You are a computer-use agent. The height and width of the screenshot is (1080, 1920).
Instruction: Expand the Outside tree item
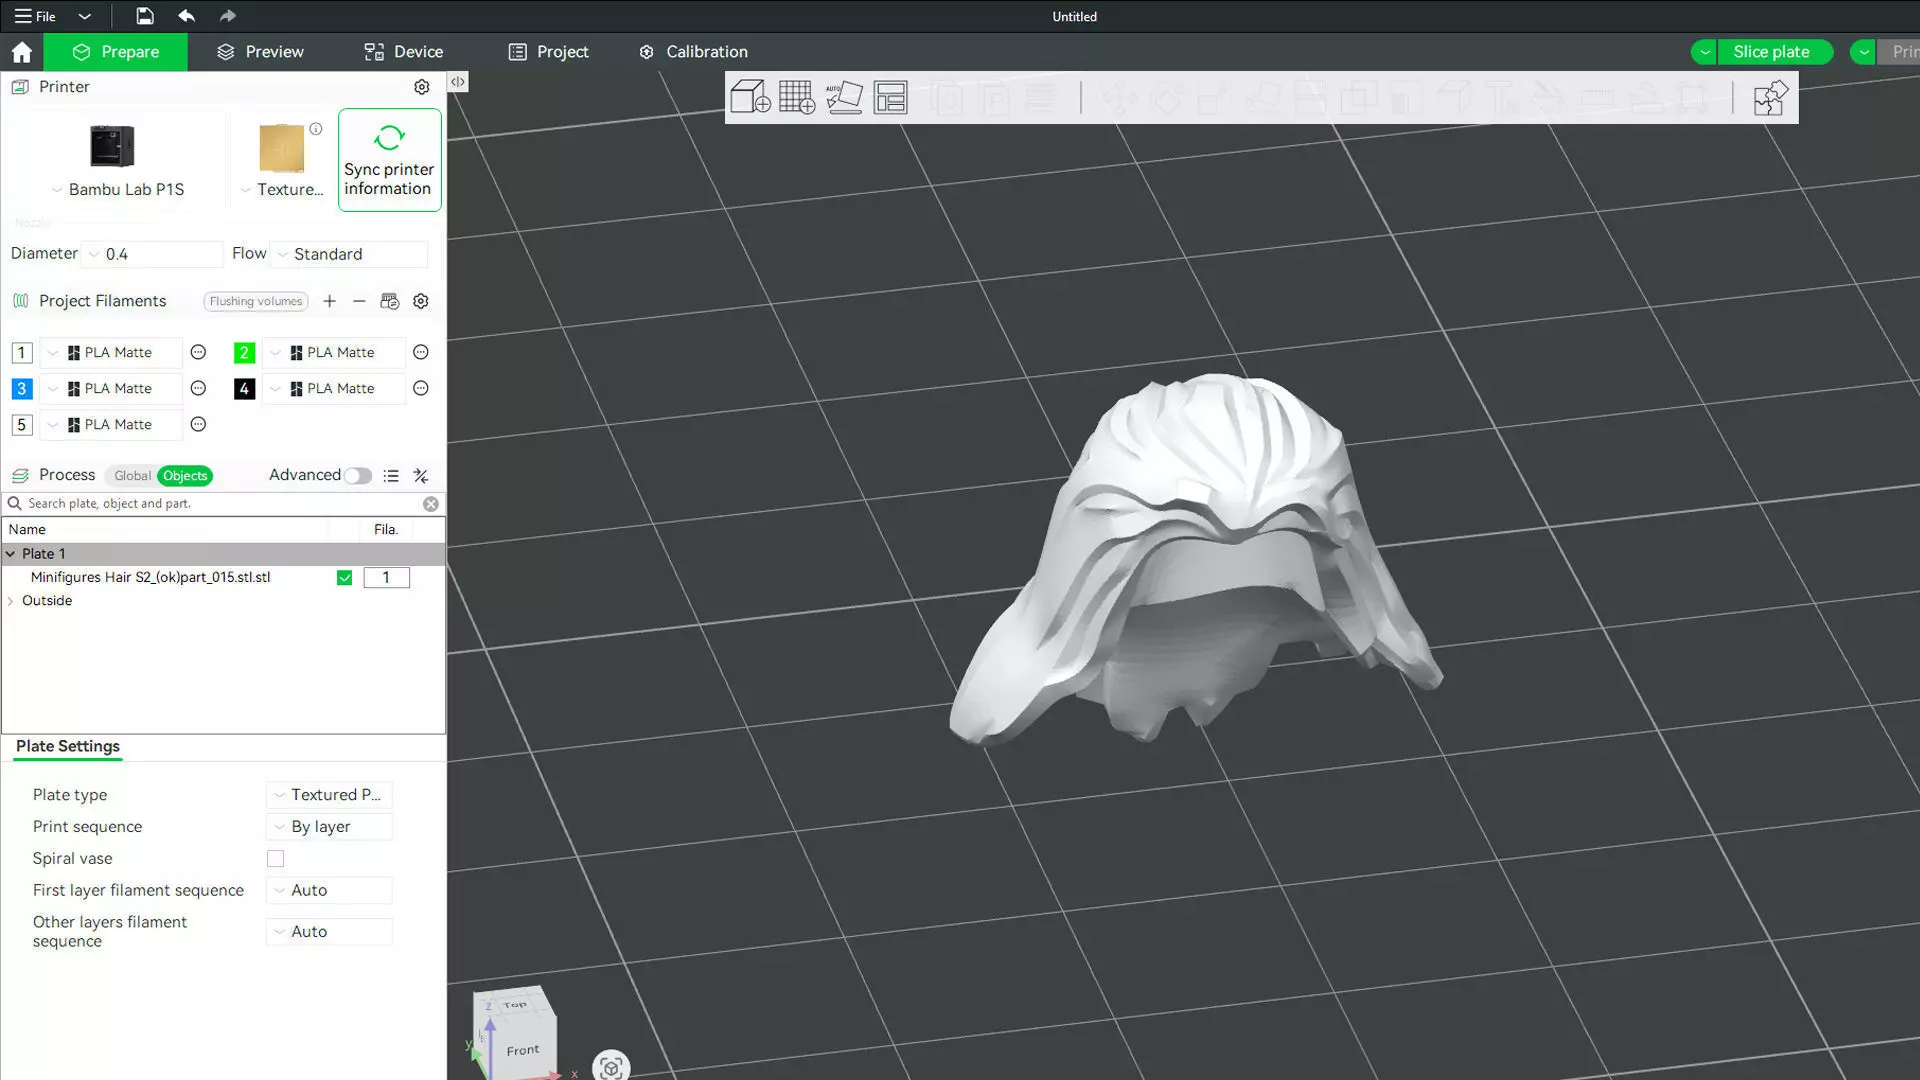pos(11,601)
